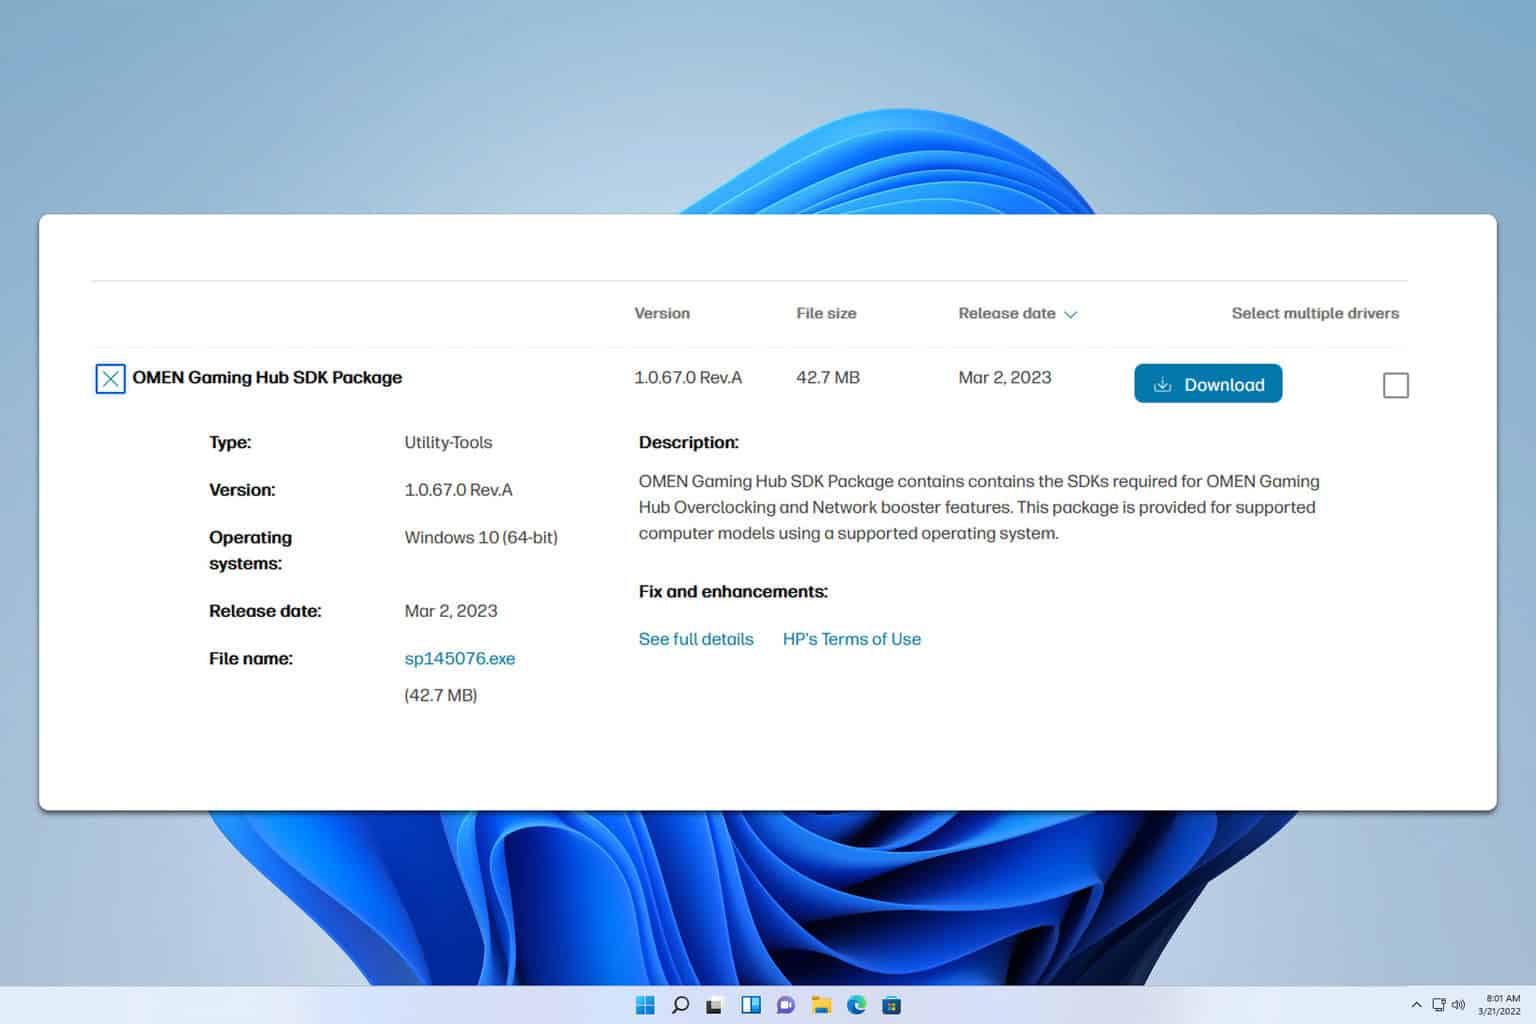Open the Windows Start menu
The image size is (1536, 1024).
[x=645, y=1005]
